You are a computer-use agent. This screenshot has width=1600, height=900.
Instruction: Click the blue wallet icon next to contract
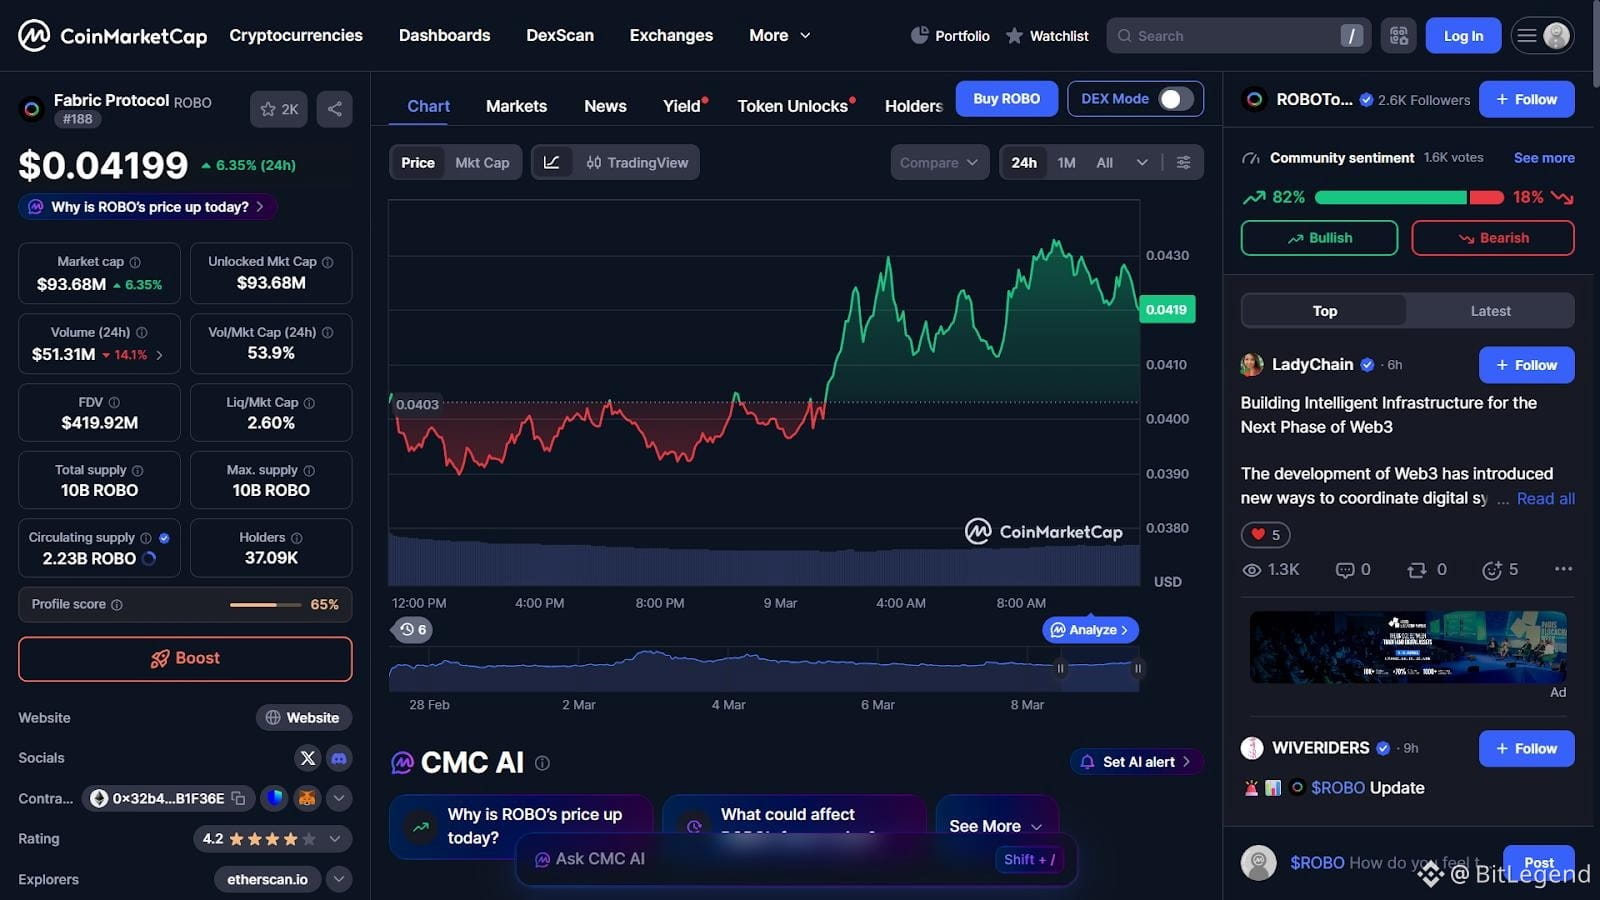pos(275,798)
